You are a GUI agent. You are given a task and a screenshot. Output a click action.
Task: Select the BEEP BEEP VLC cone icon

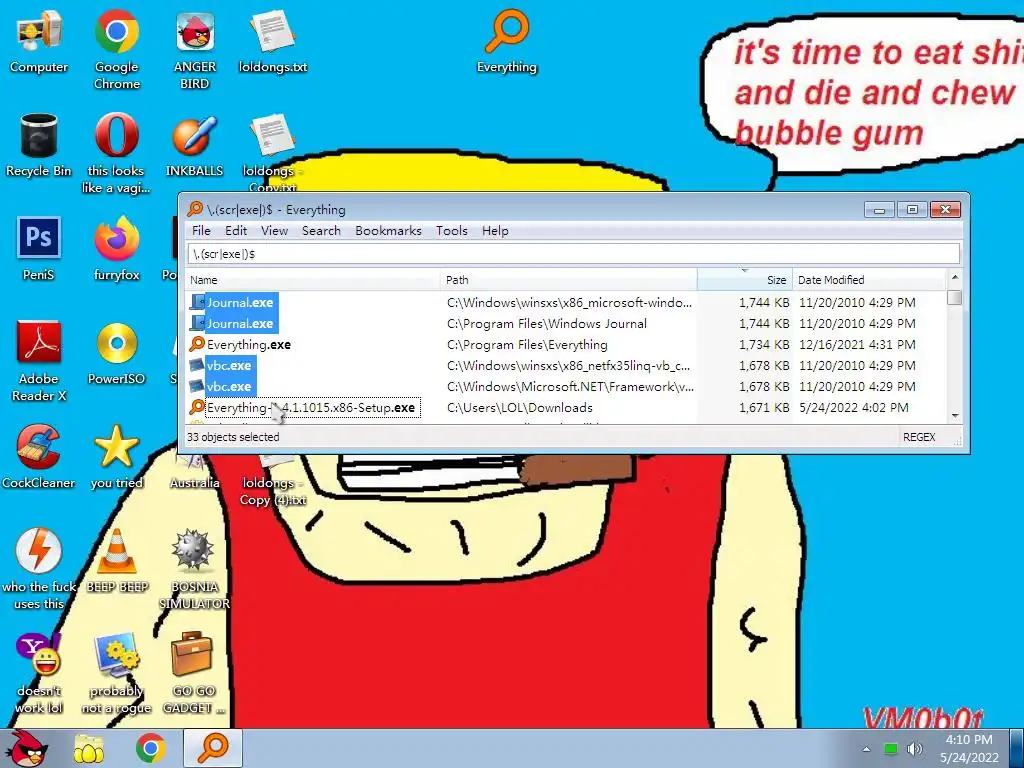116,562
